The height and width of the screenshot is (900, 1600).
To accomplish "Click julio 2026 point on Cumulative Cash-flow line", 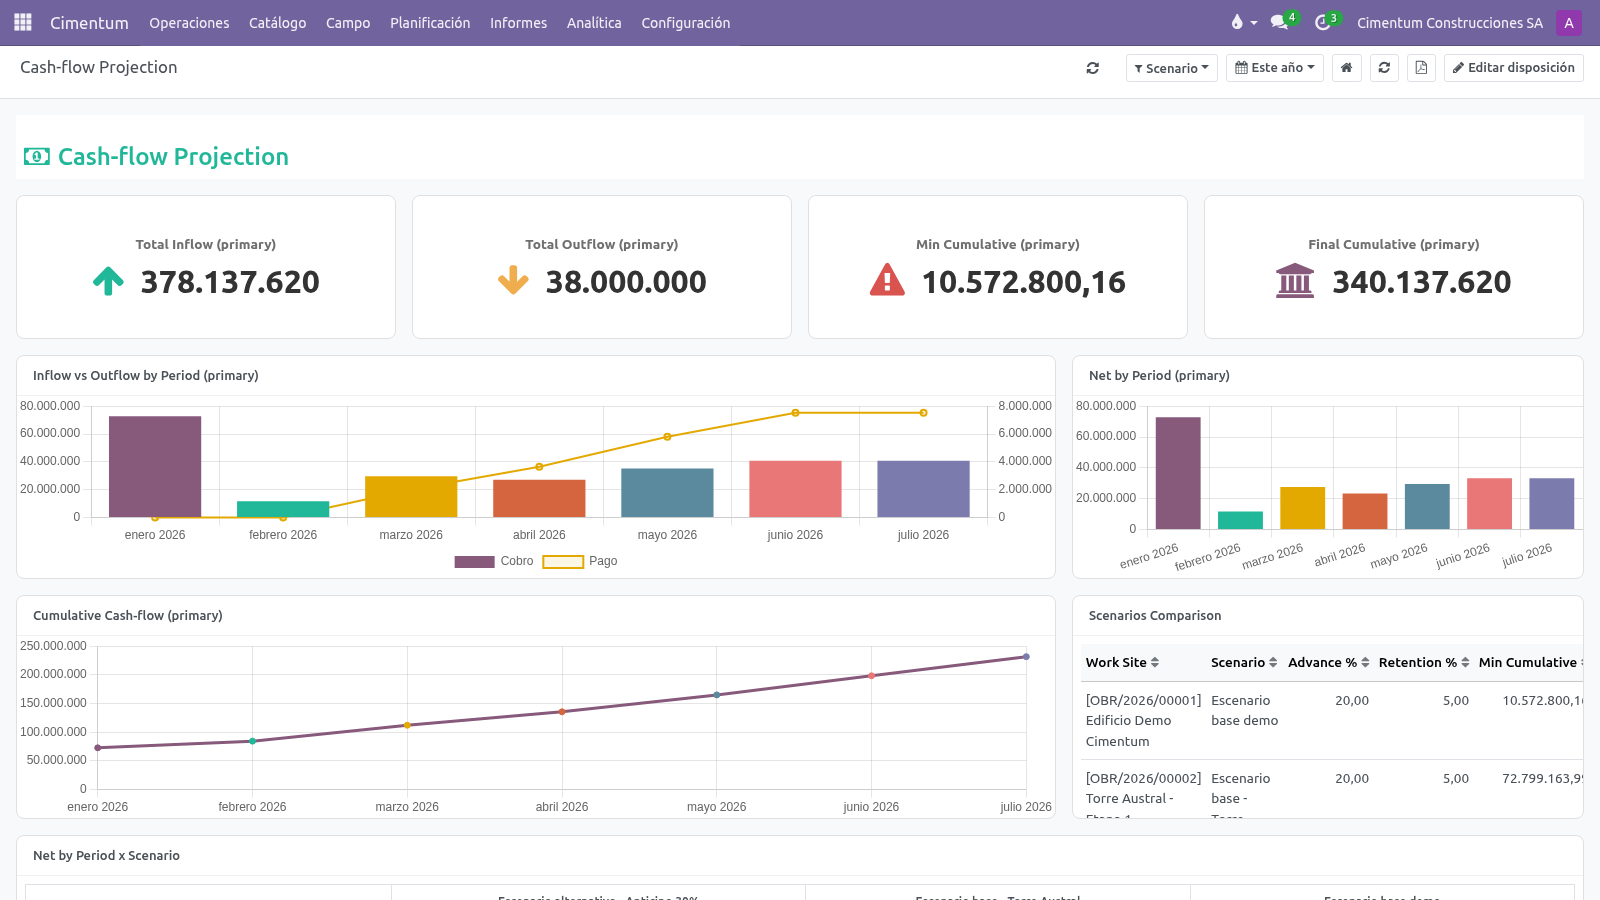I will click(1026, 657).
